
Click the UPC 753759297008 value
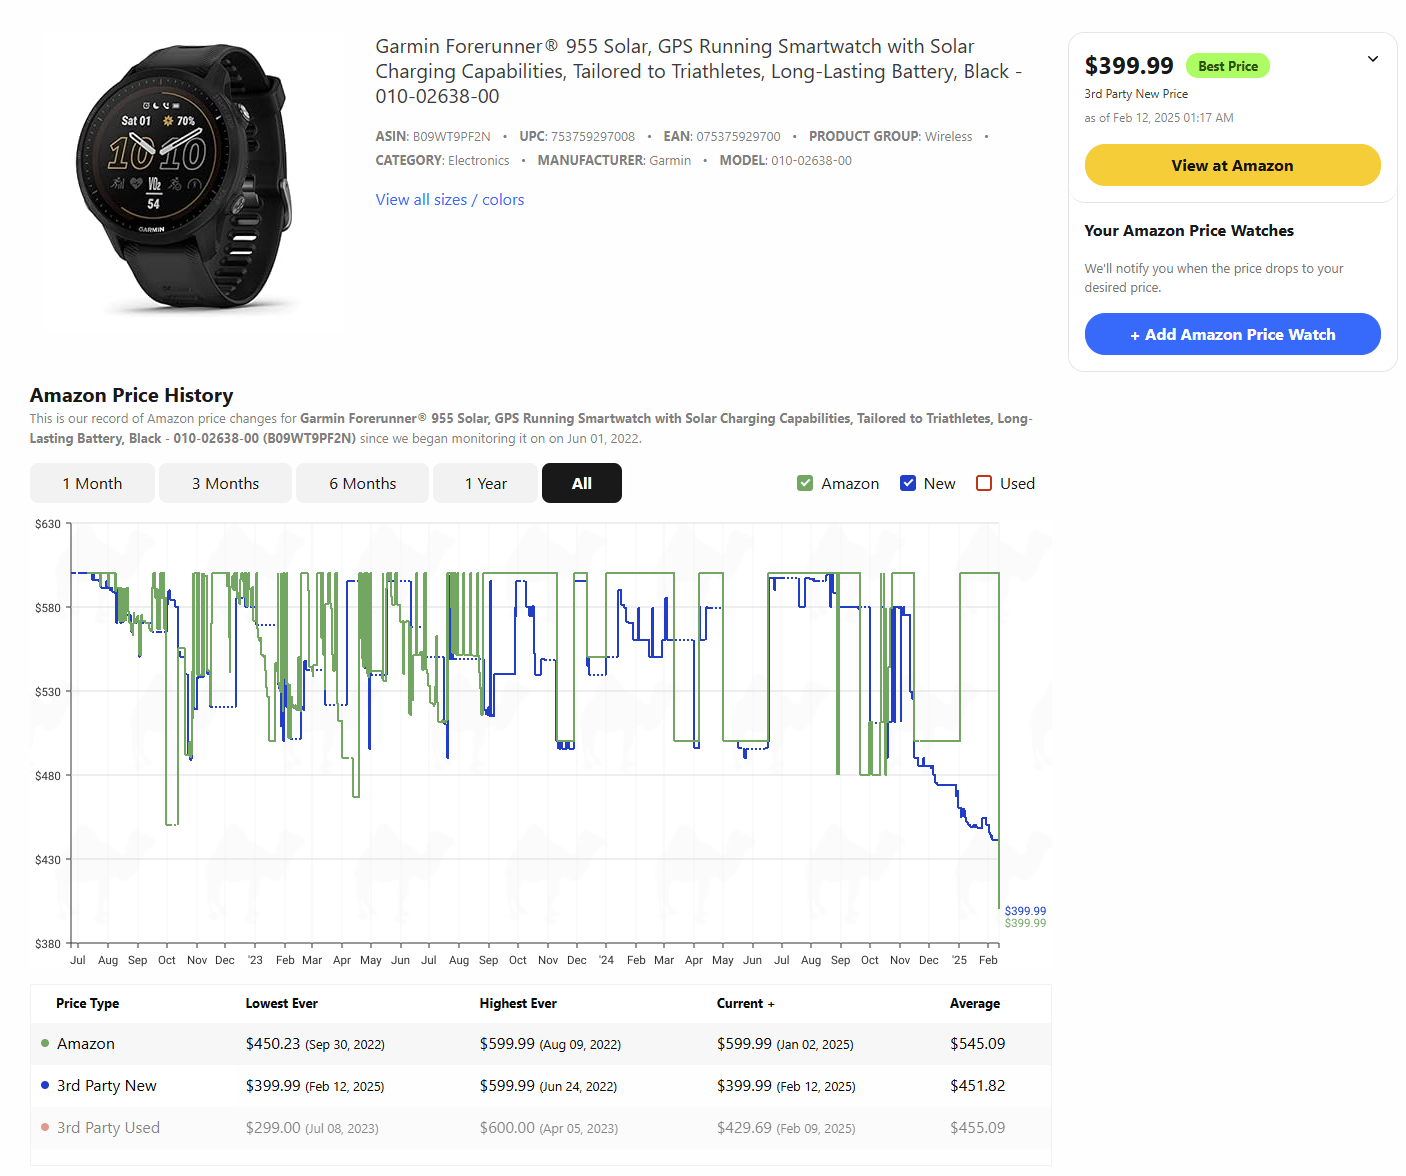coord(593,136)
